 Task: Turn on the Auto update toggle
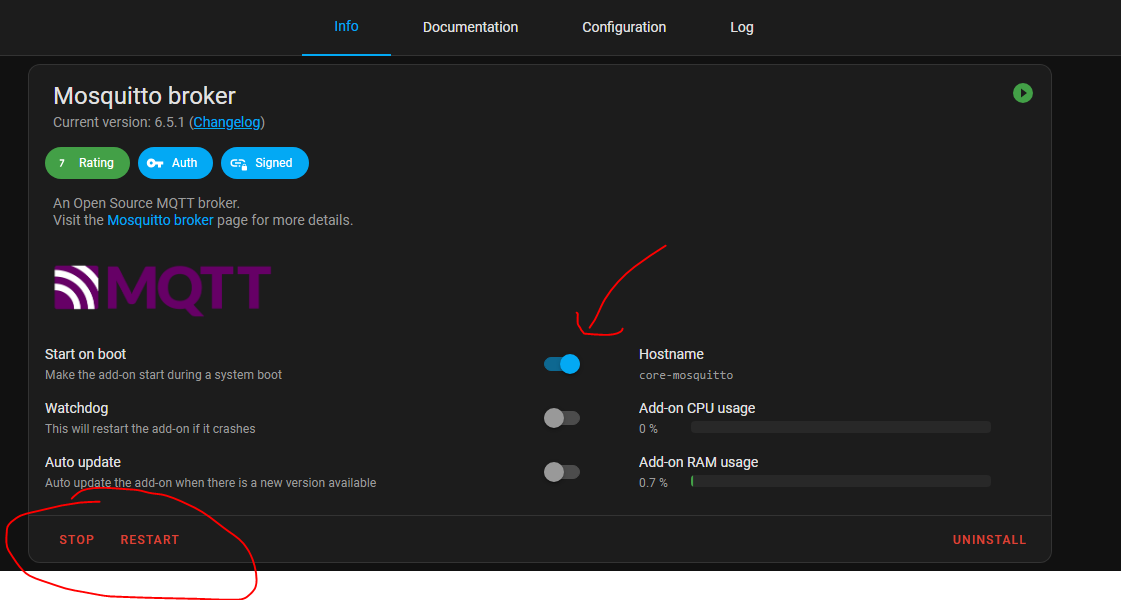pos(562,472)
